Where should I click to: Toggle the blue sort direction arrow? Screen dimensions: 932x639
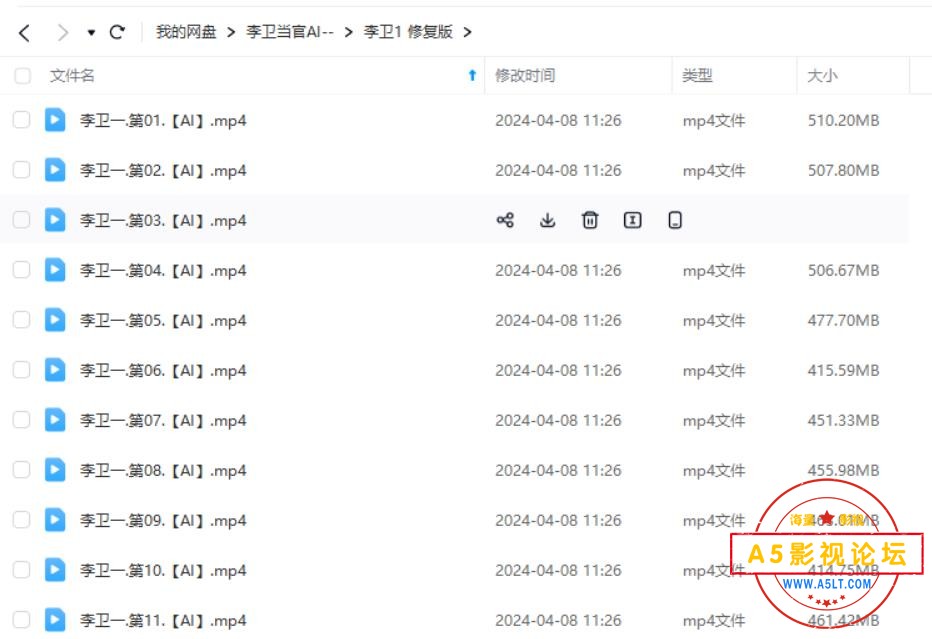472,75
